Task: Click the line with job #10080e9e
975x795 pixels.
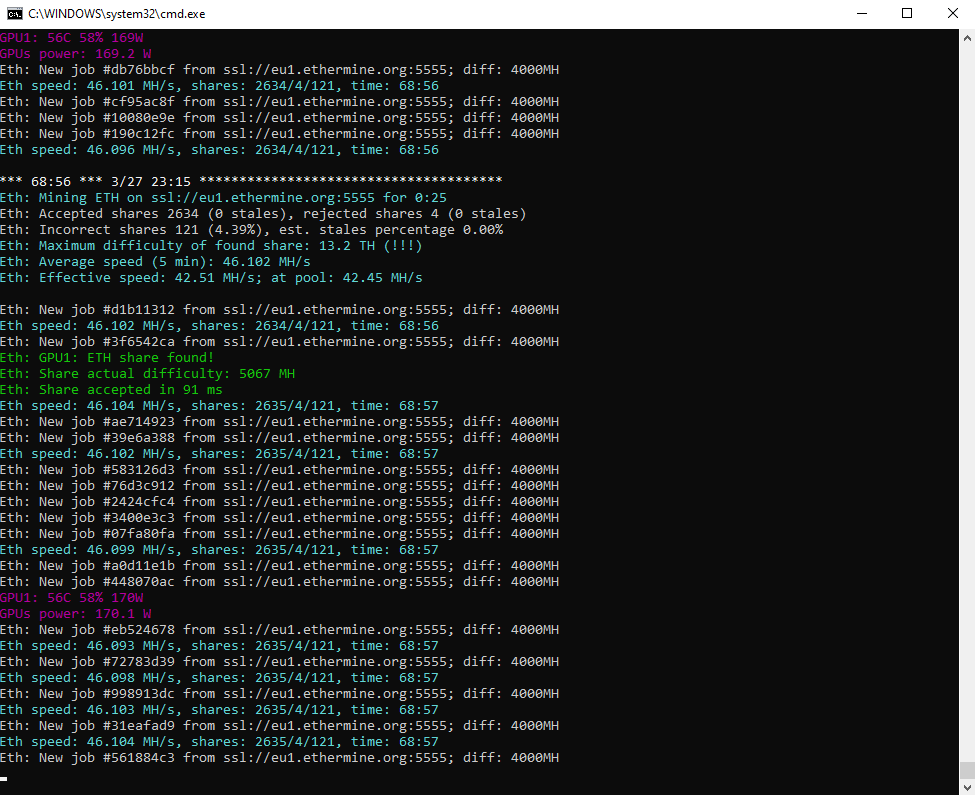Action: point(279,118)
